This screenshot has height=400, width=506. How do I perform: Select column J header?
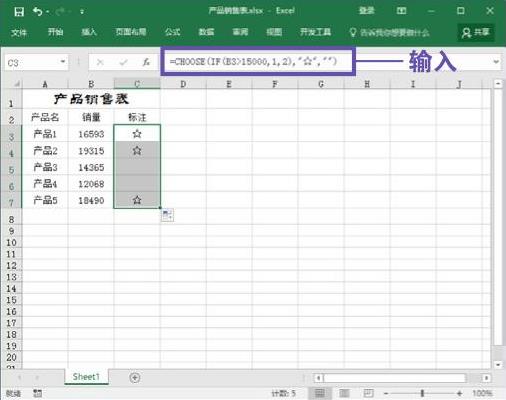point(459,84)
